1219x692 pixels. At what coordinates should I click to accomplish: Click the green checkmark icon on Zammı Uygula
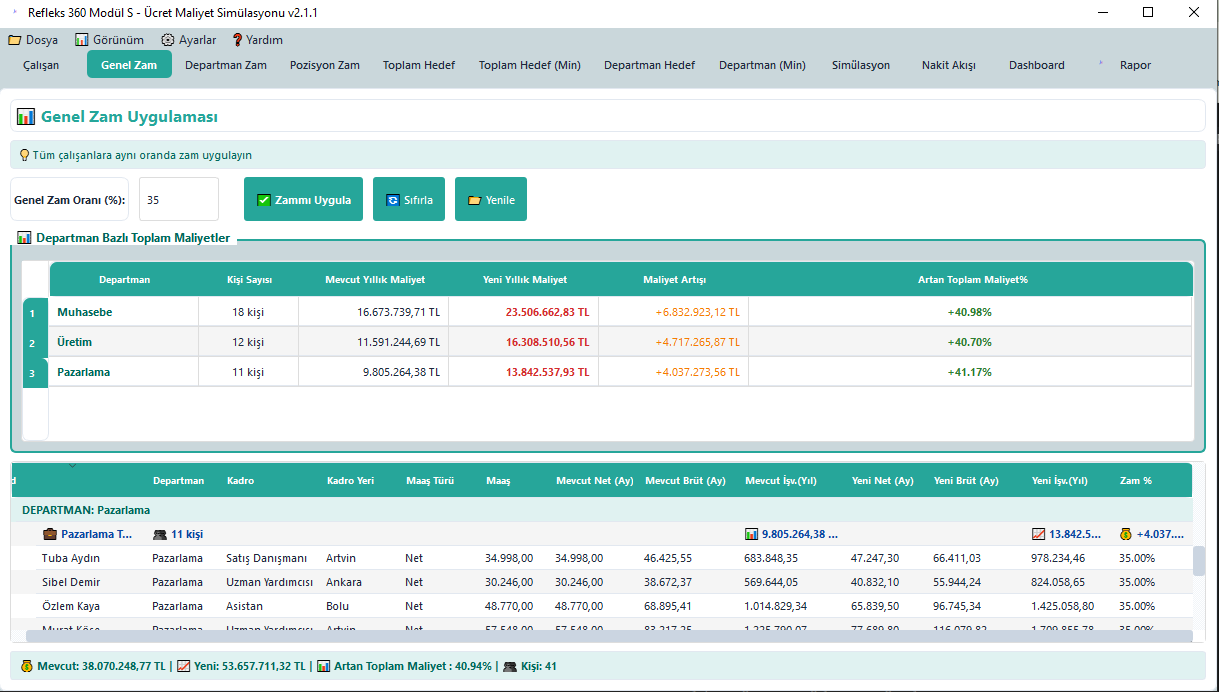pos(264,200)
